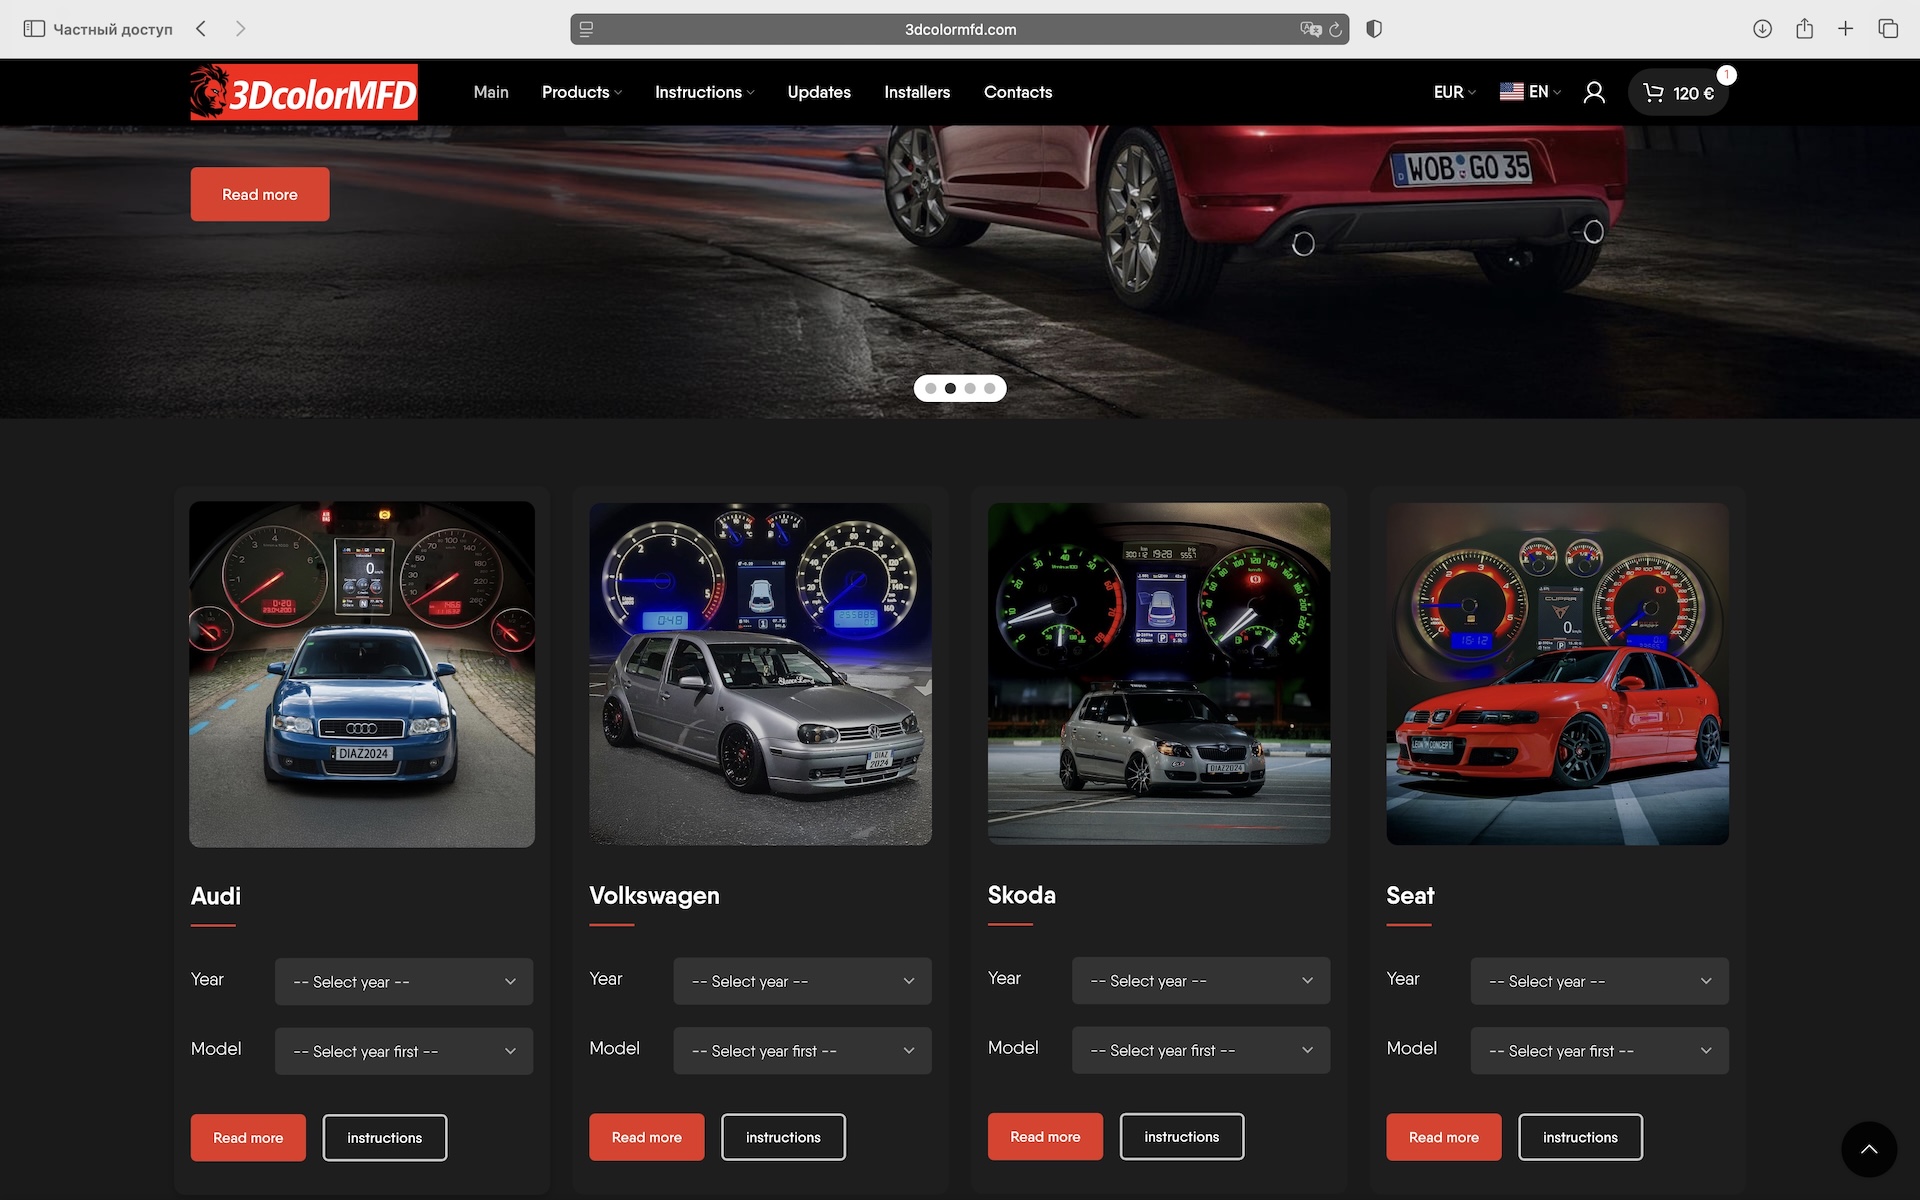Open Volkswagen Model select dropdown

(802, 1050)
